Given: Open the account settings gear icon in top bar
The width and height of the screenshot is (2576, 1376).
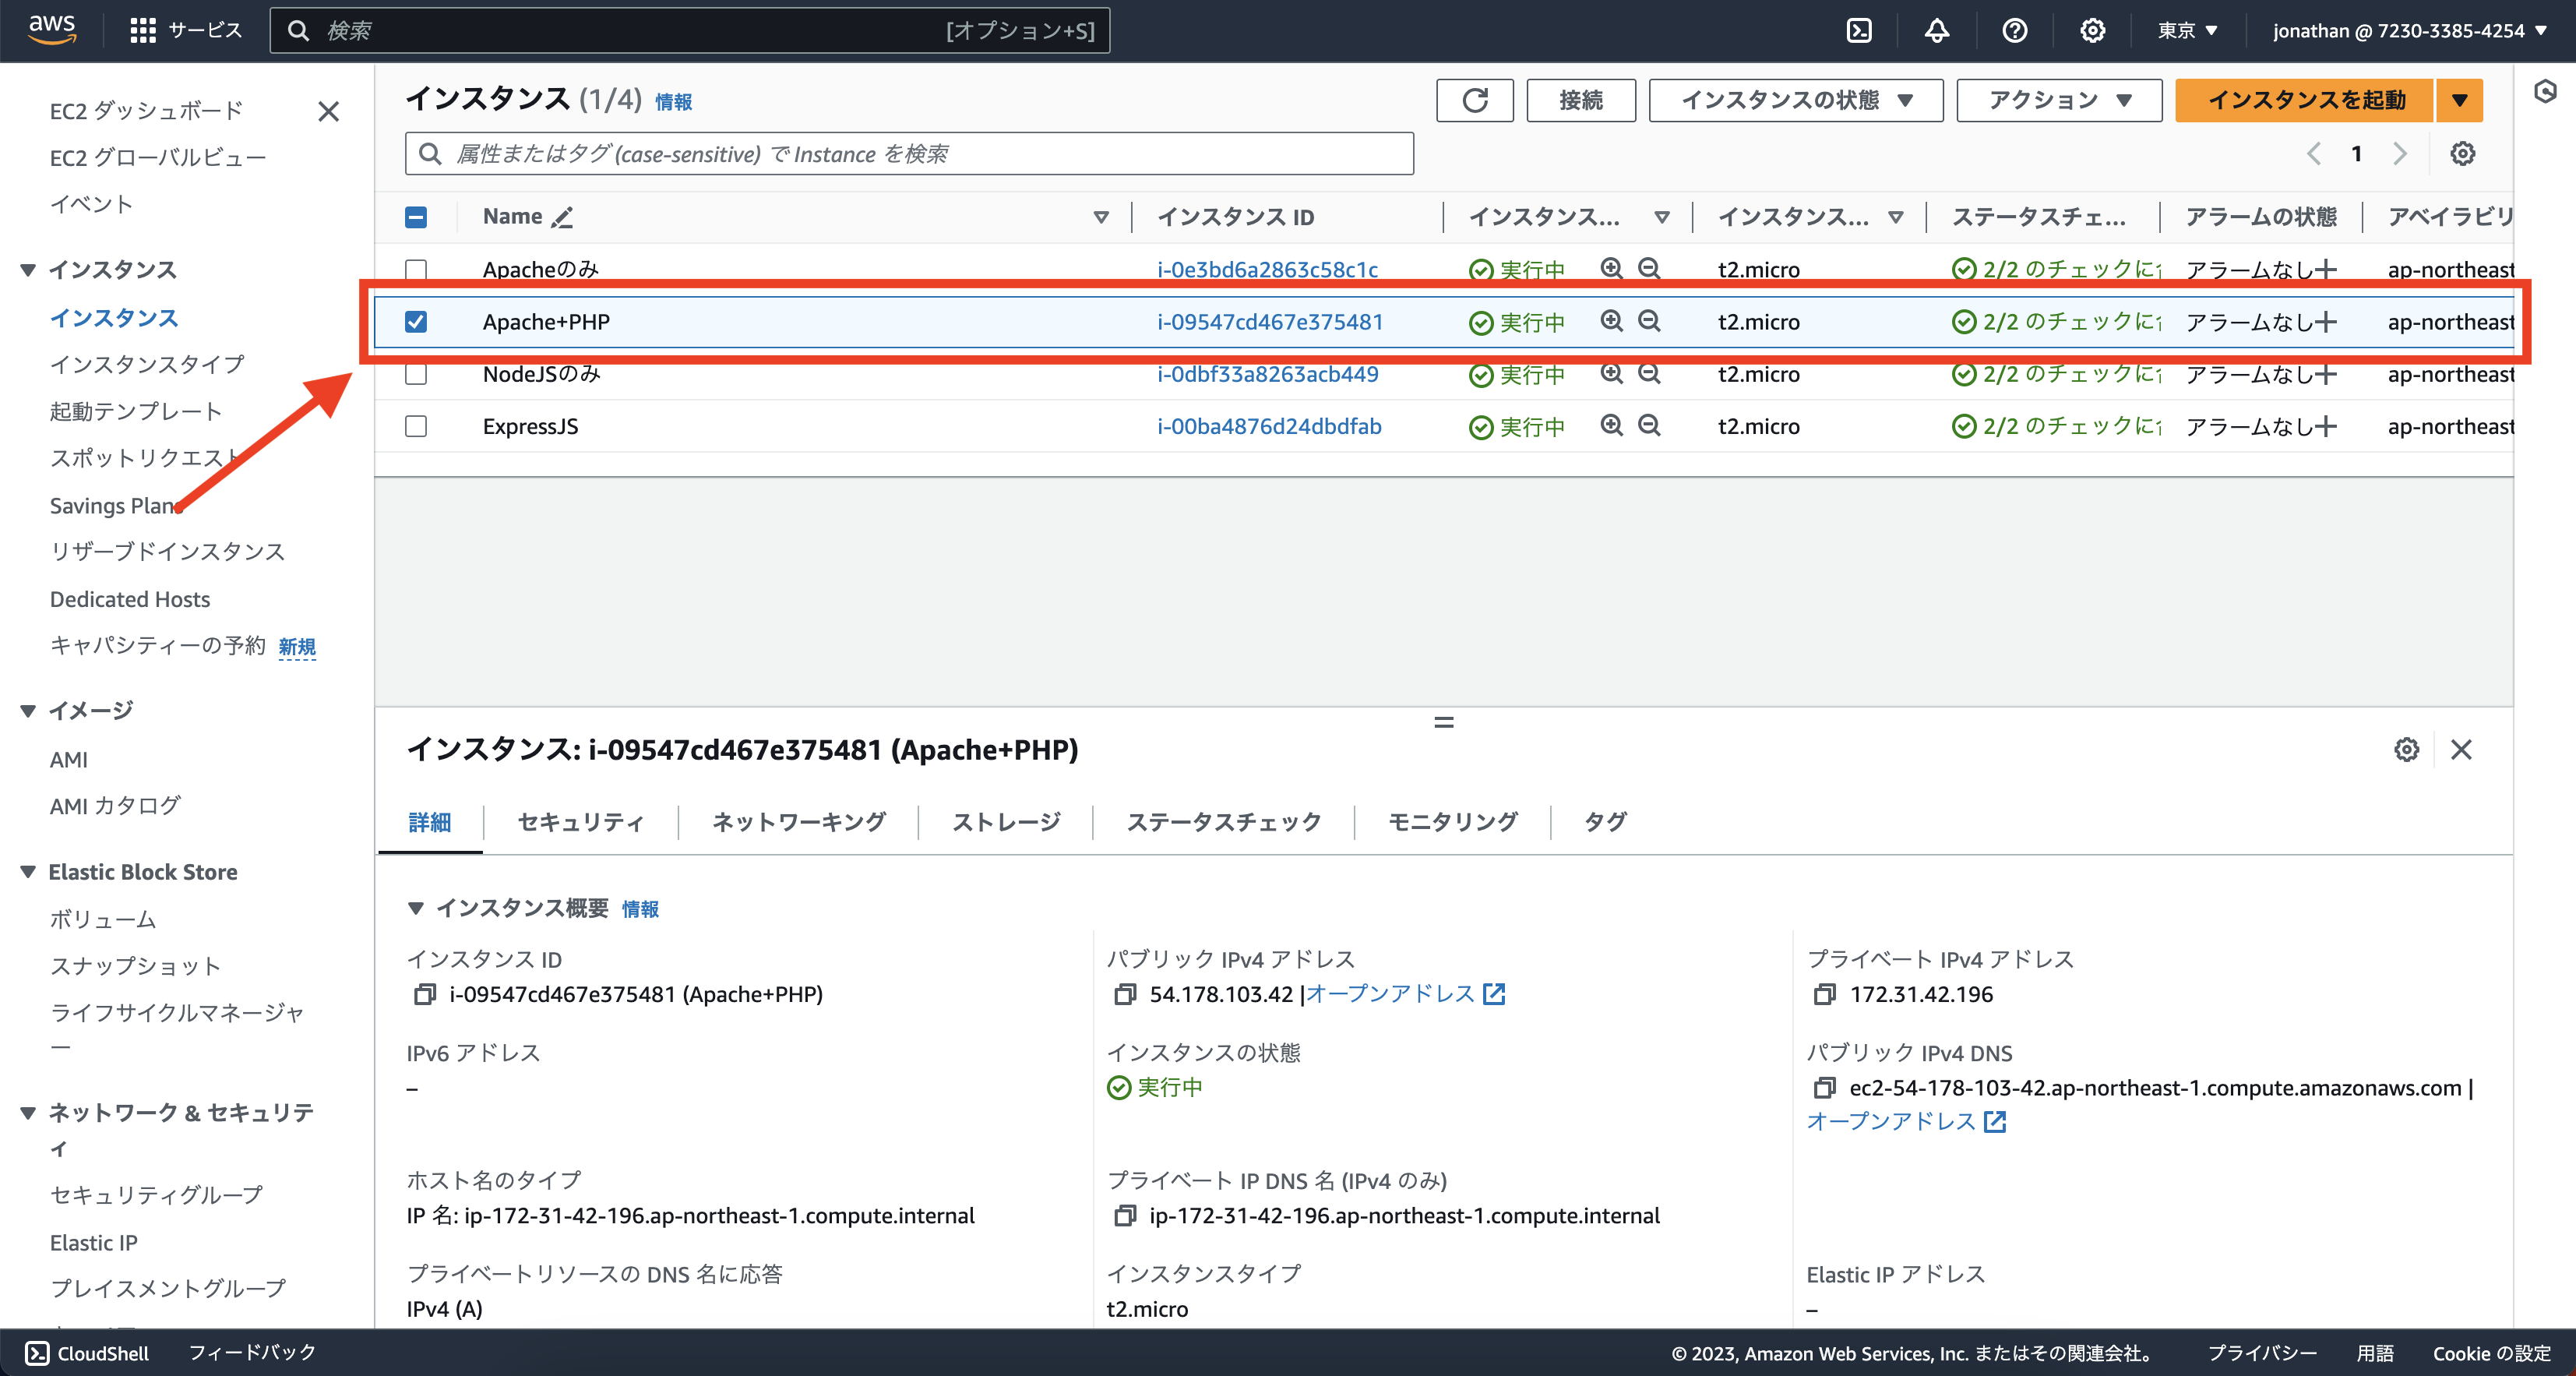Looking at the screenshot, I should [2092, 30].
